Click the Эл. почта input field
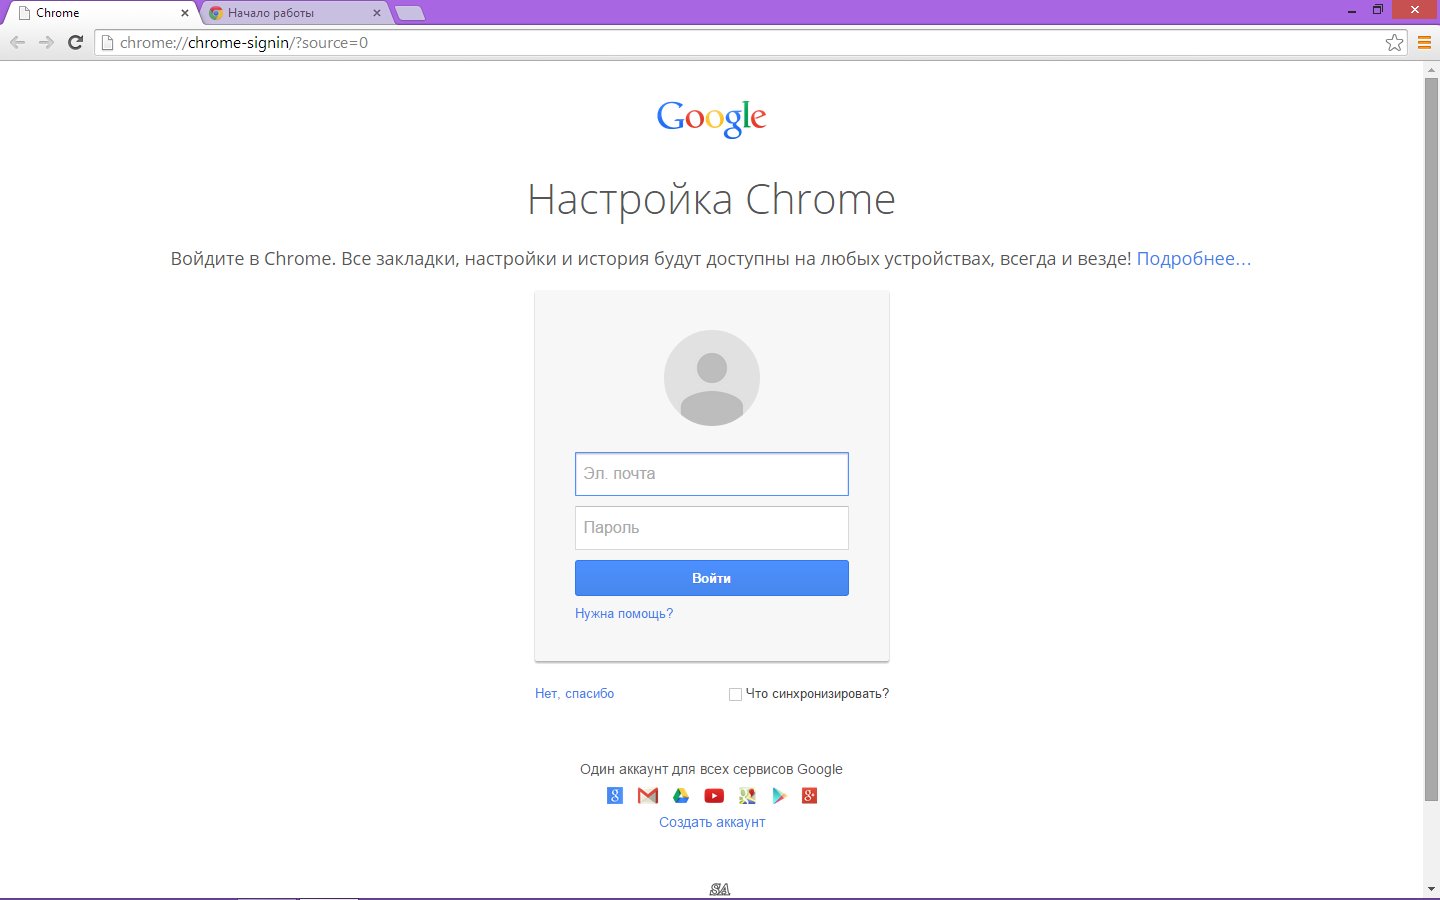 (711, 473)
